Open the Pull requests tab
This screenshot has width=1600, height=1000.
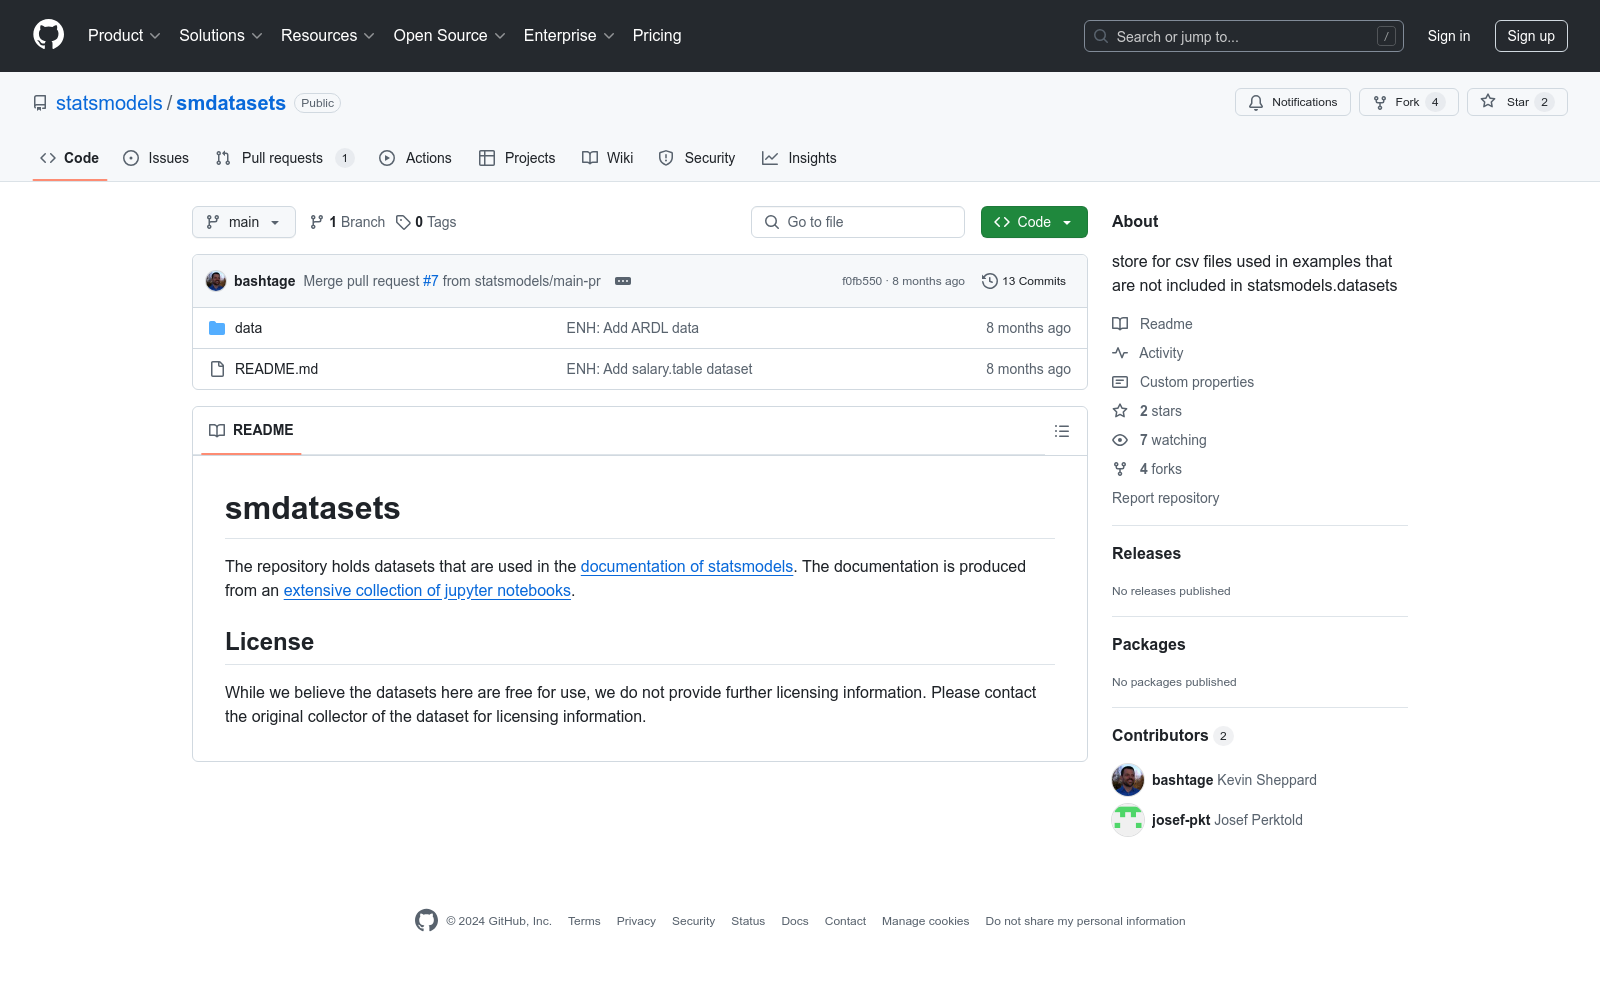(284, 158)
